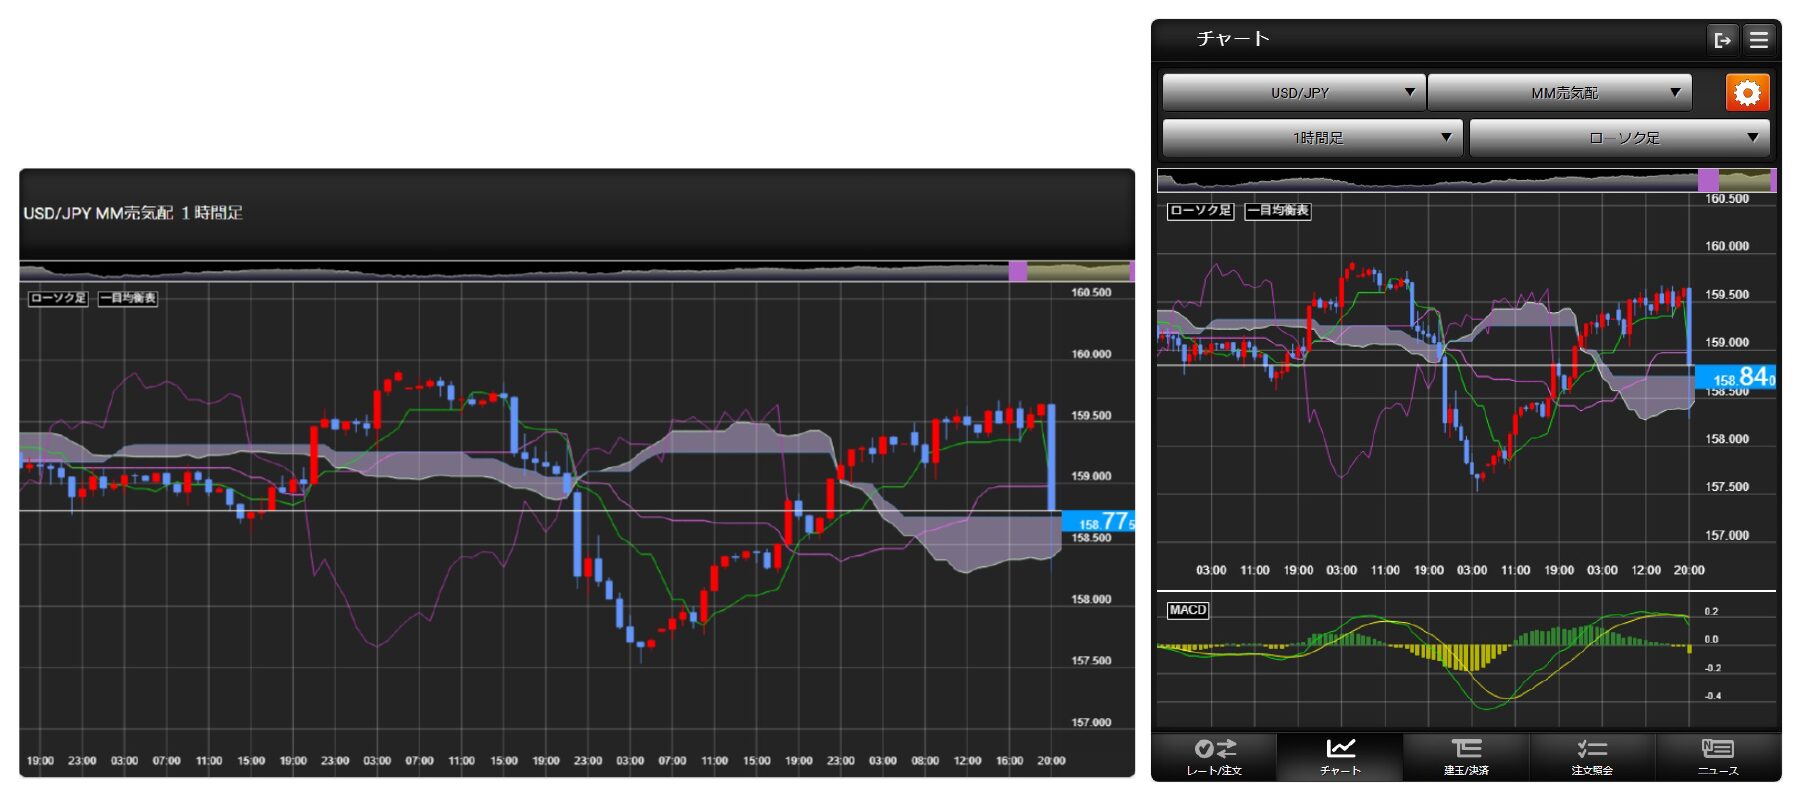1800x800 pixels.
Task: Click purple range handle on wide chart navigator
Action: [1018, 271]
